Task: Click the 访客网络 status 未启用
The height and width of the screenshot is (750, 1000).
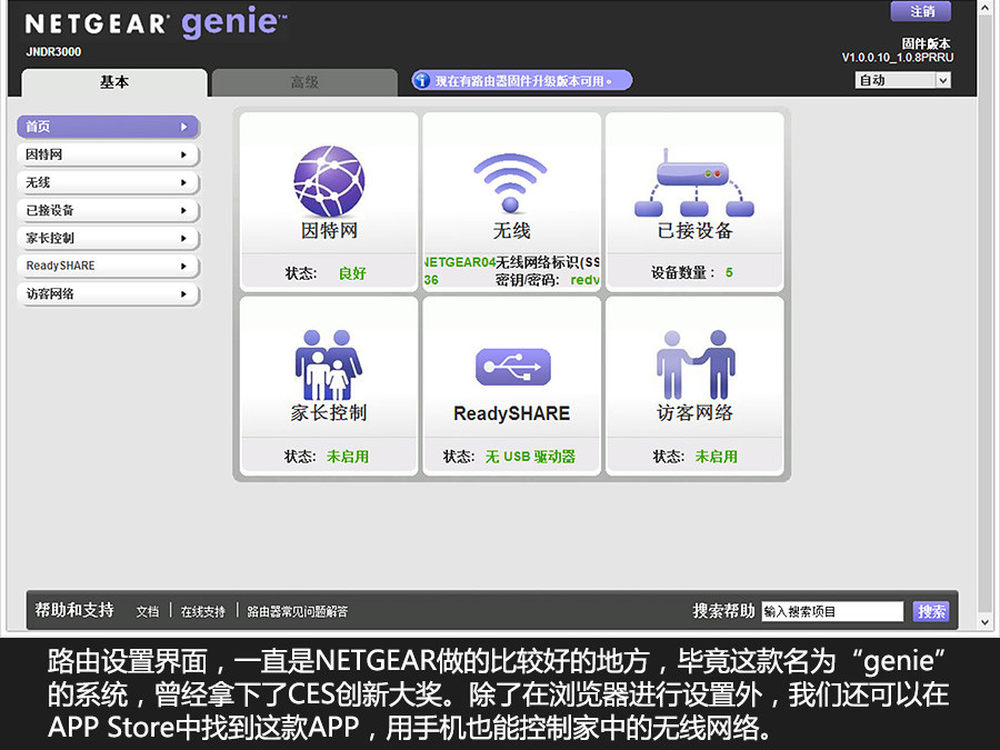Action: click(x=716, y=457)
